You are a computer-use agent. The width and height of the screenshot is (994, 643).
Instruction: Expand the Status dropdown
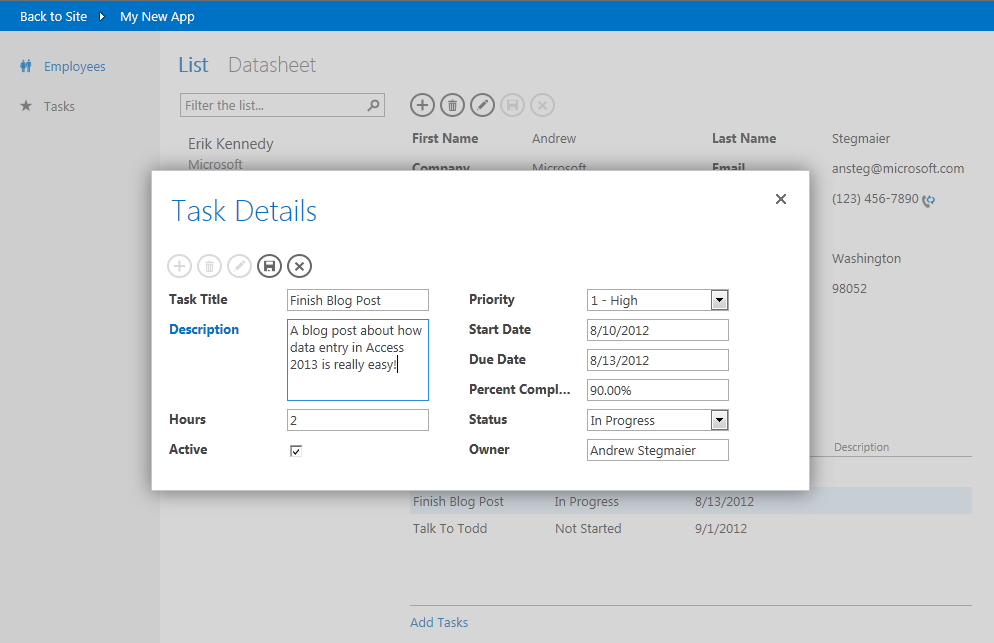pos(718,420)
